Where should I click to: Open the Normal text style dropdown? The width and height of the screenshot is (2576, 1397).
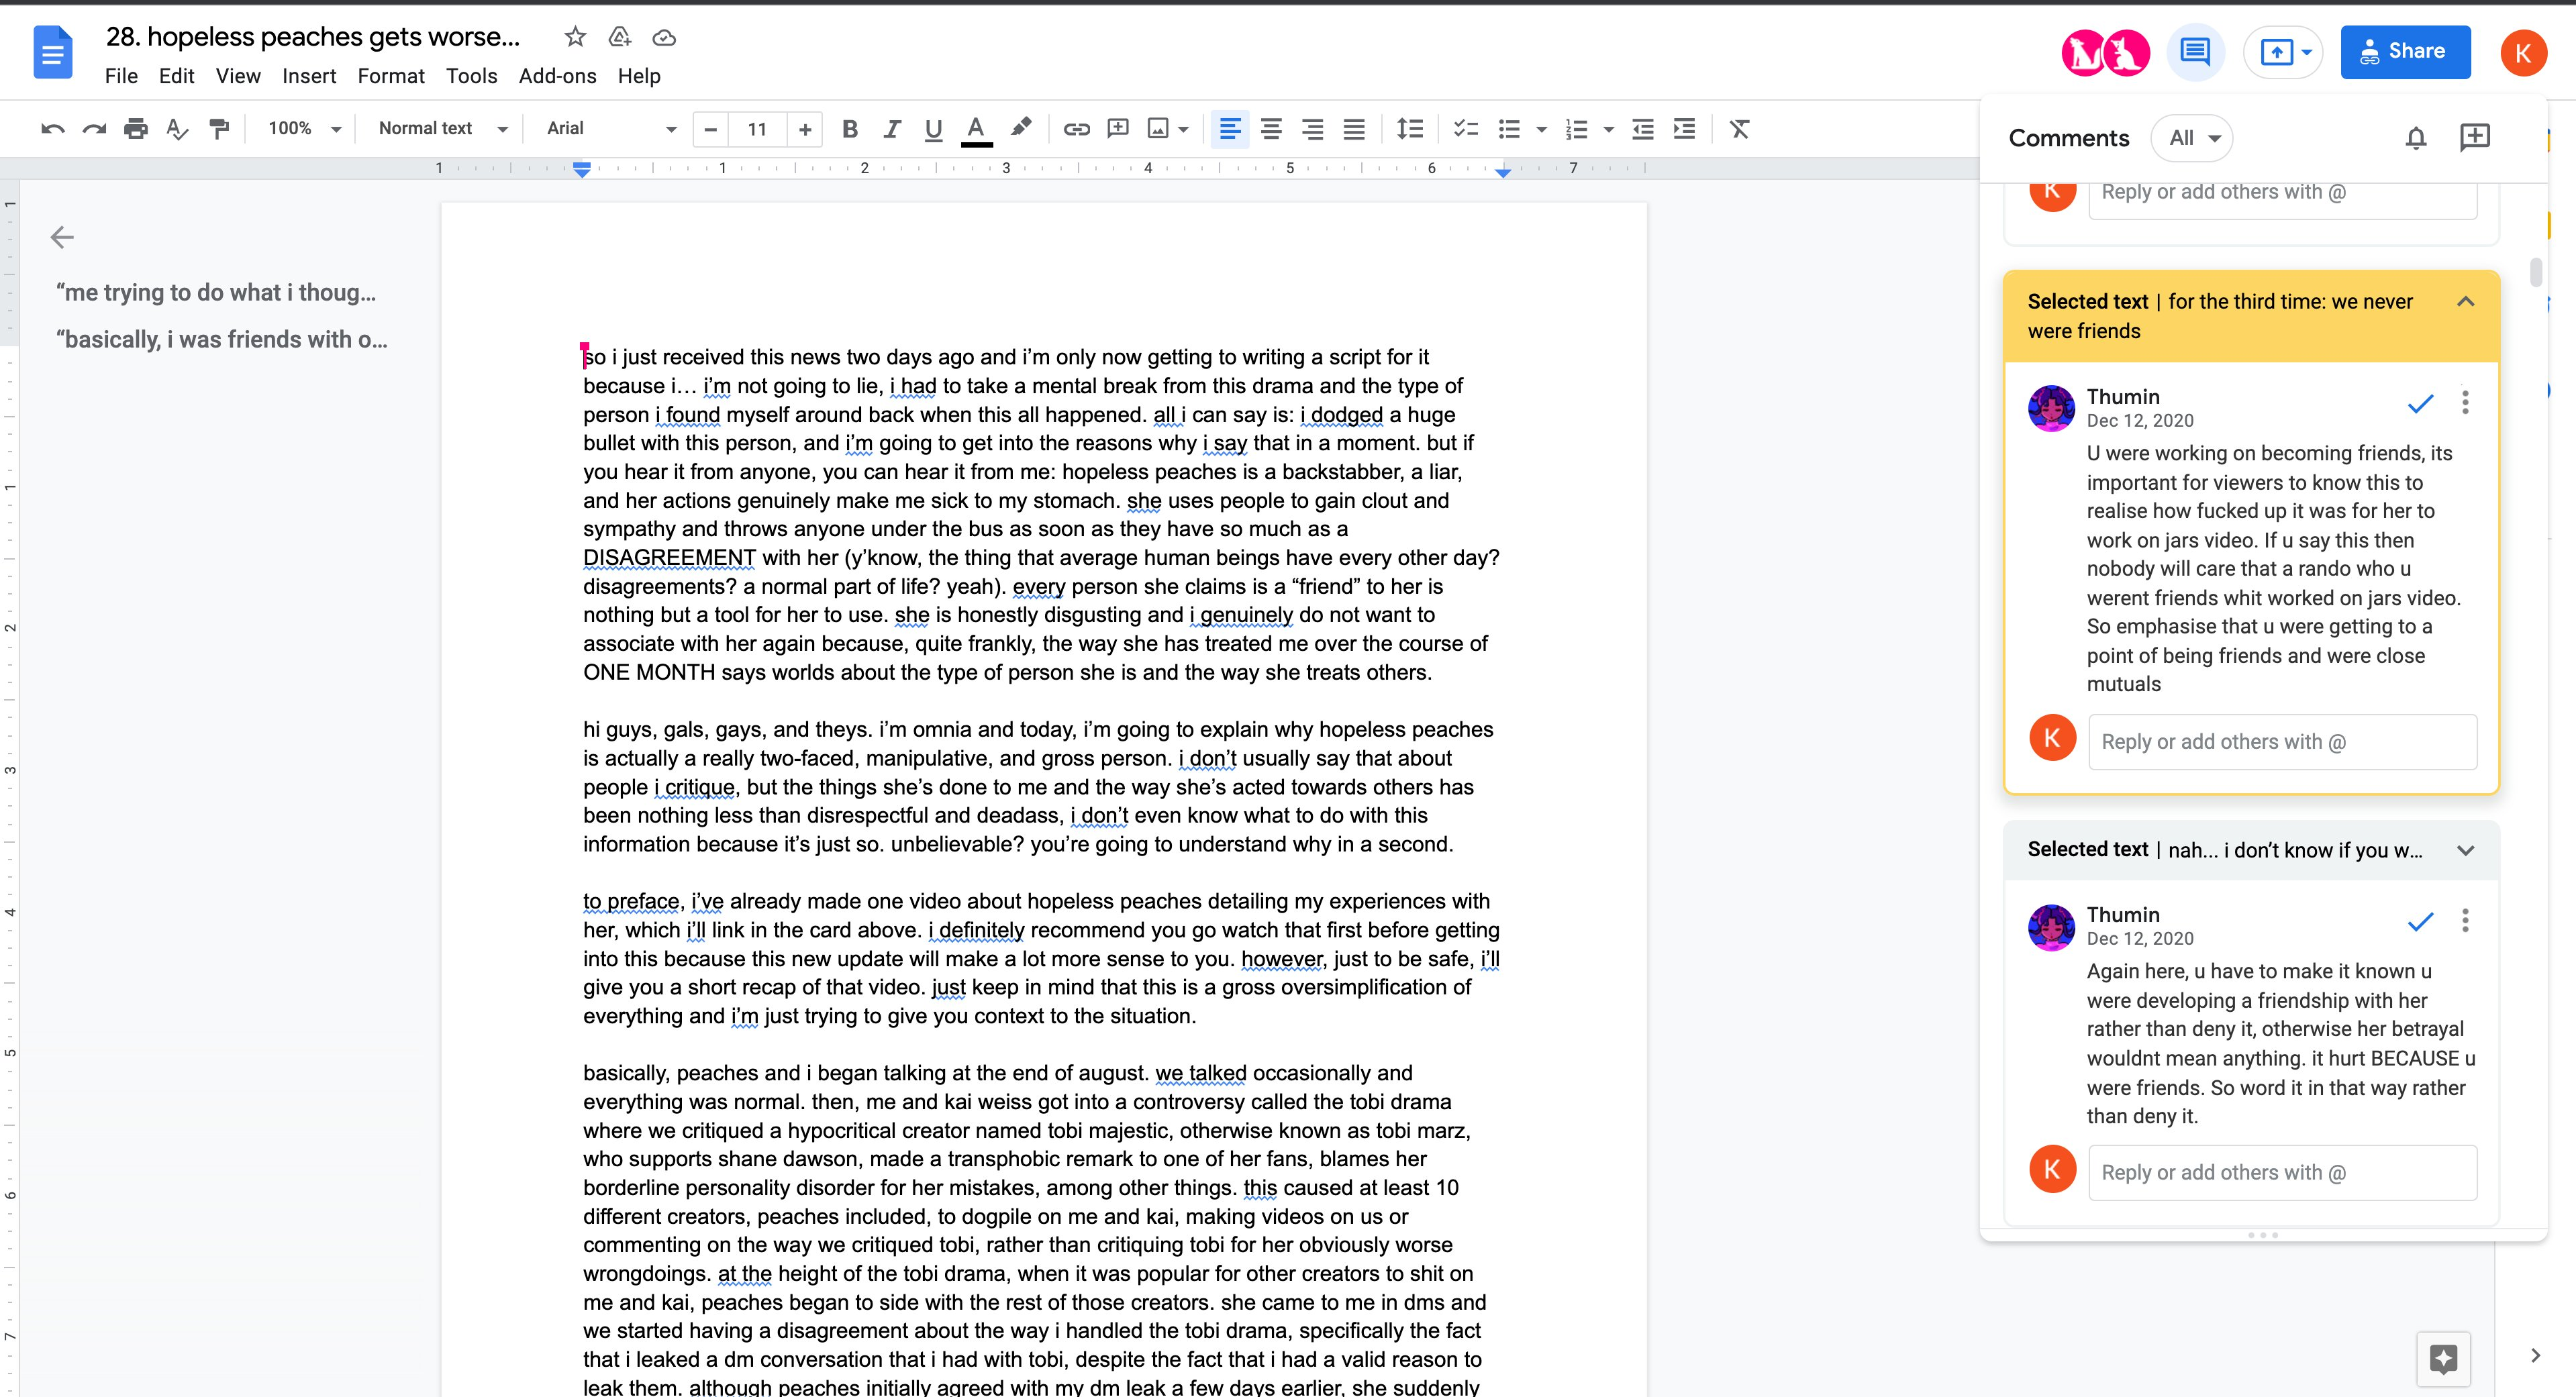click(443, 129)
